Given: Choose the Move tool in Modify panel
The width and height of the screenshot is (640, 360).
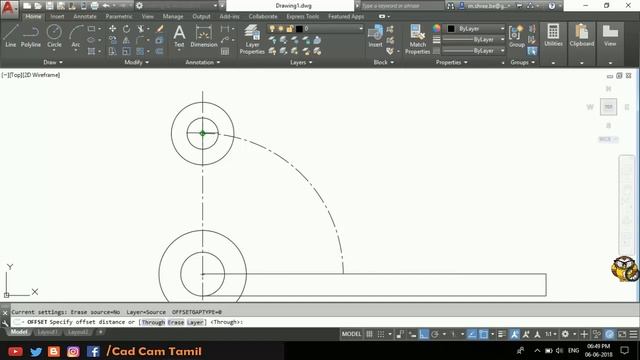Looking at the screenshot, I should click(x=112, y=29).
